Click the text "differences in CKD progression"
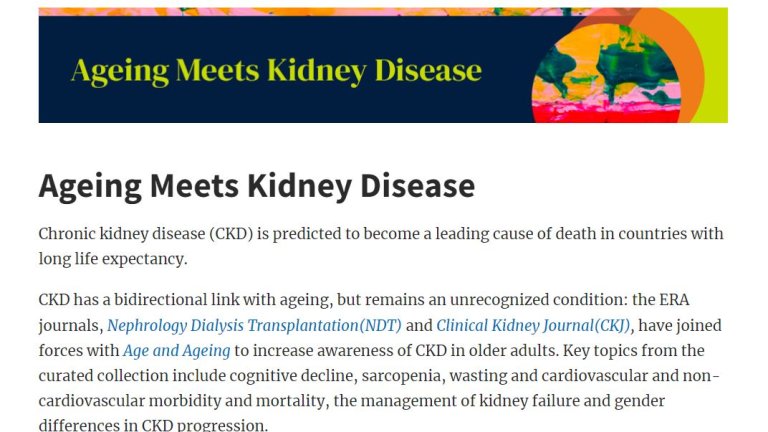 [154, 425]
